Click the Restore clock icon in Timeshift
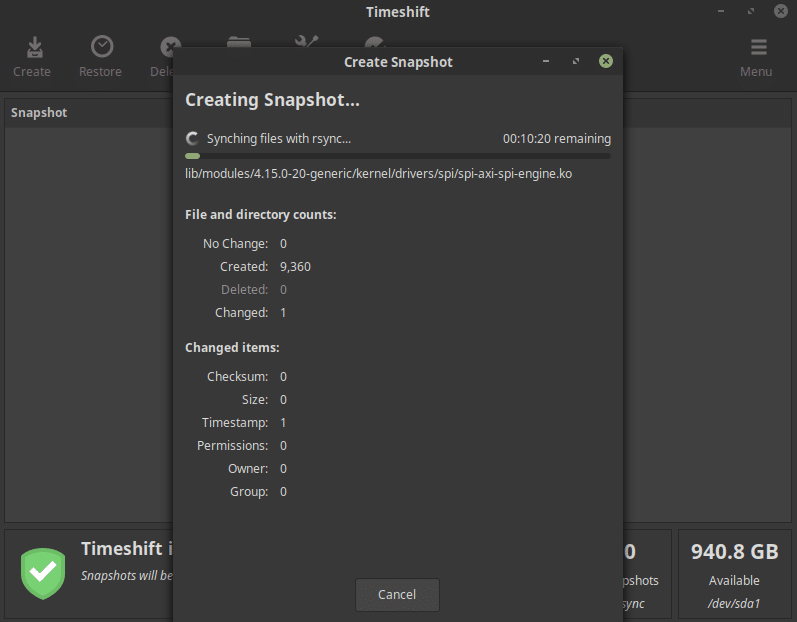 [102, 47]
